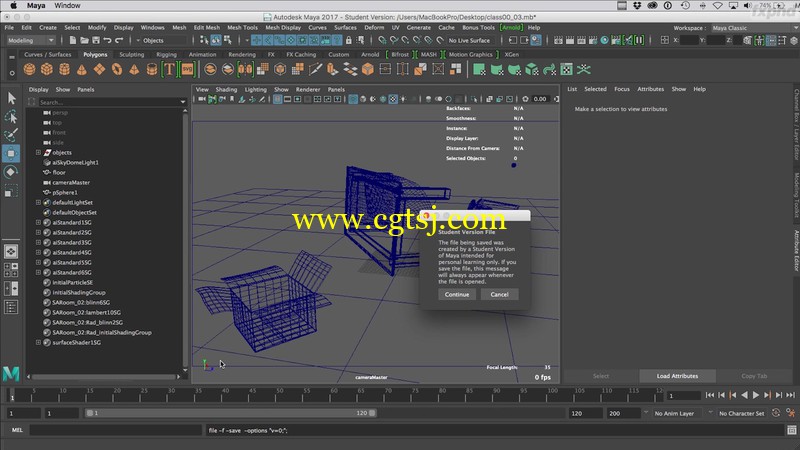The image size is (800, 450).
Task: Create a polygon sphere from the shelf
Action: tap(30, 69)
